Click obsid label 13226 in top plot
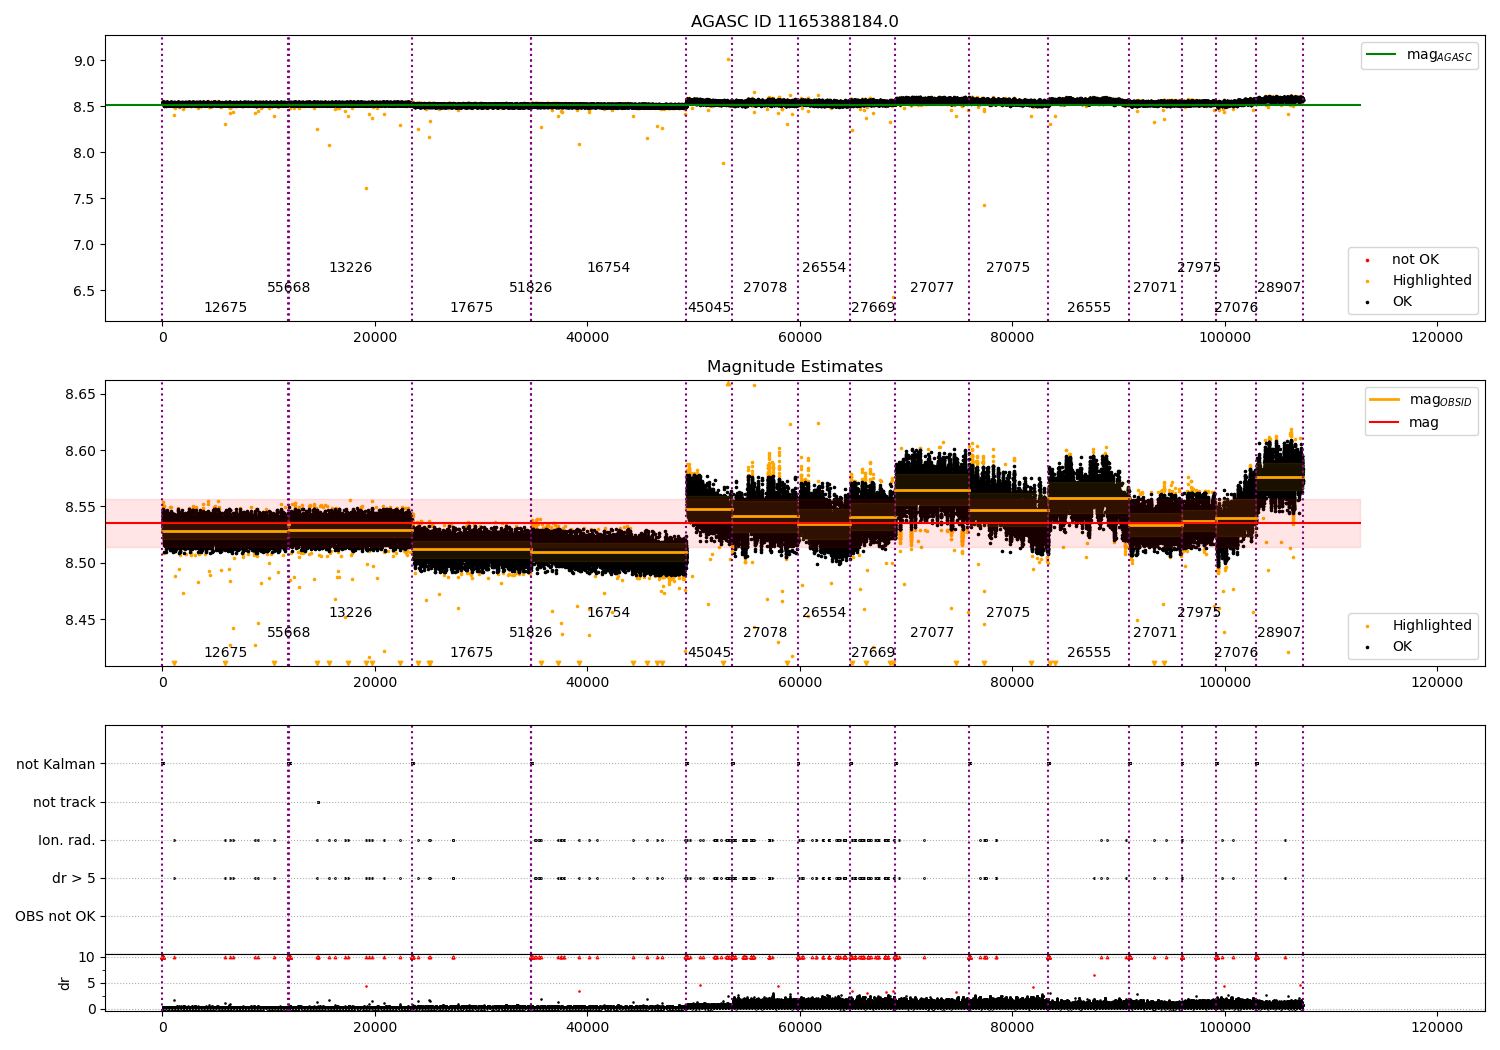The image size is (1500, 1050). 350,268
